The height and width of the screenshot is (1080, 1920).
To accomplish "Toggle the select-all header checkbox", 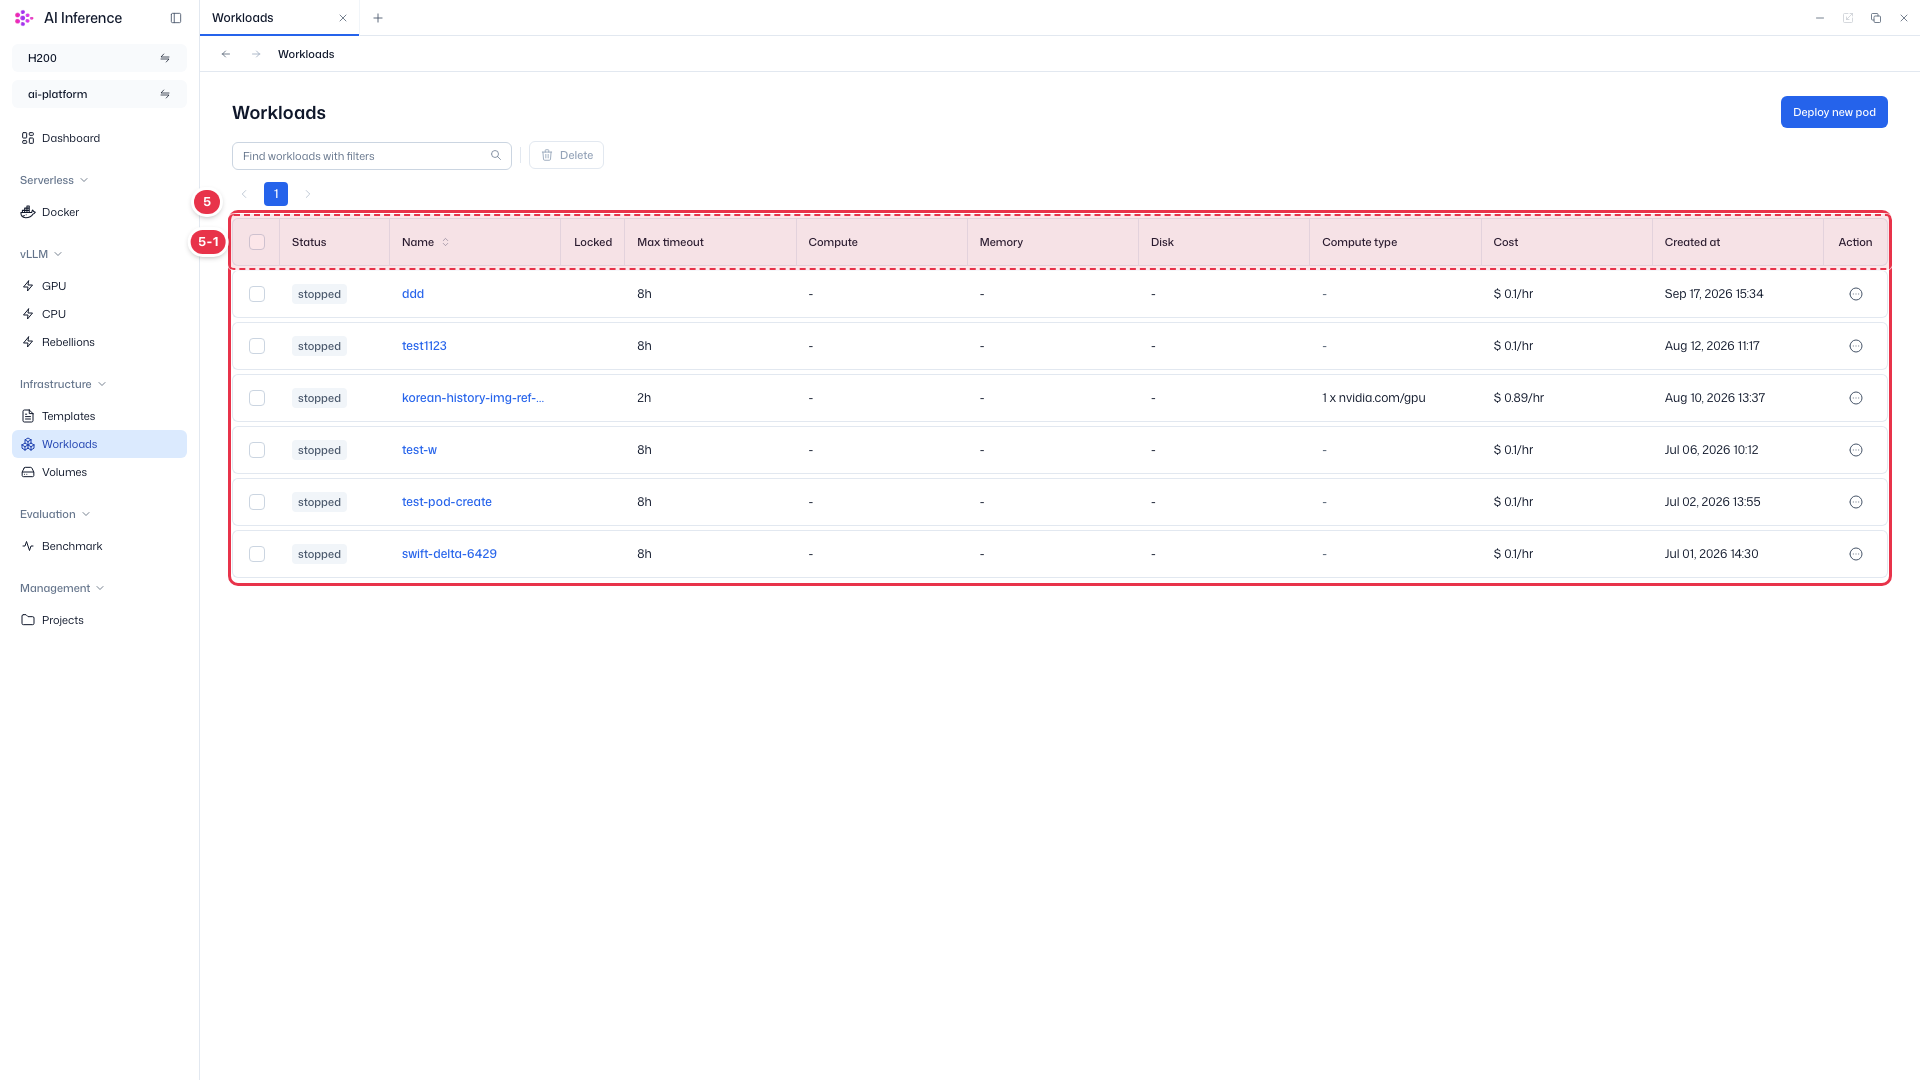I will [x=257, y=242].
